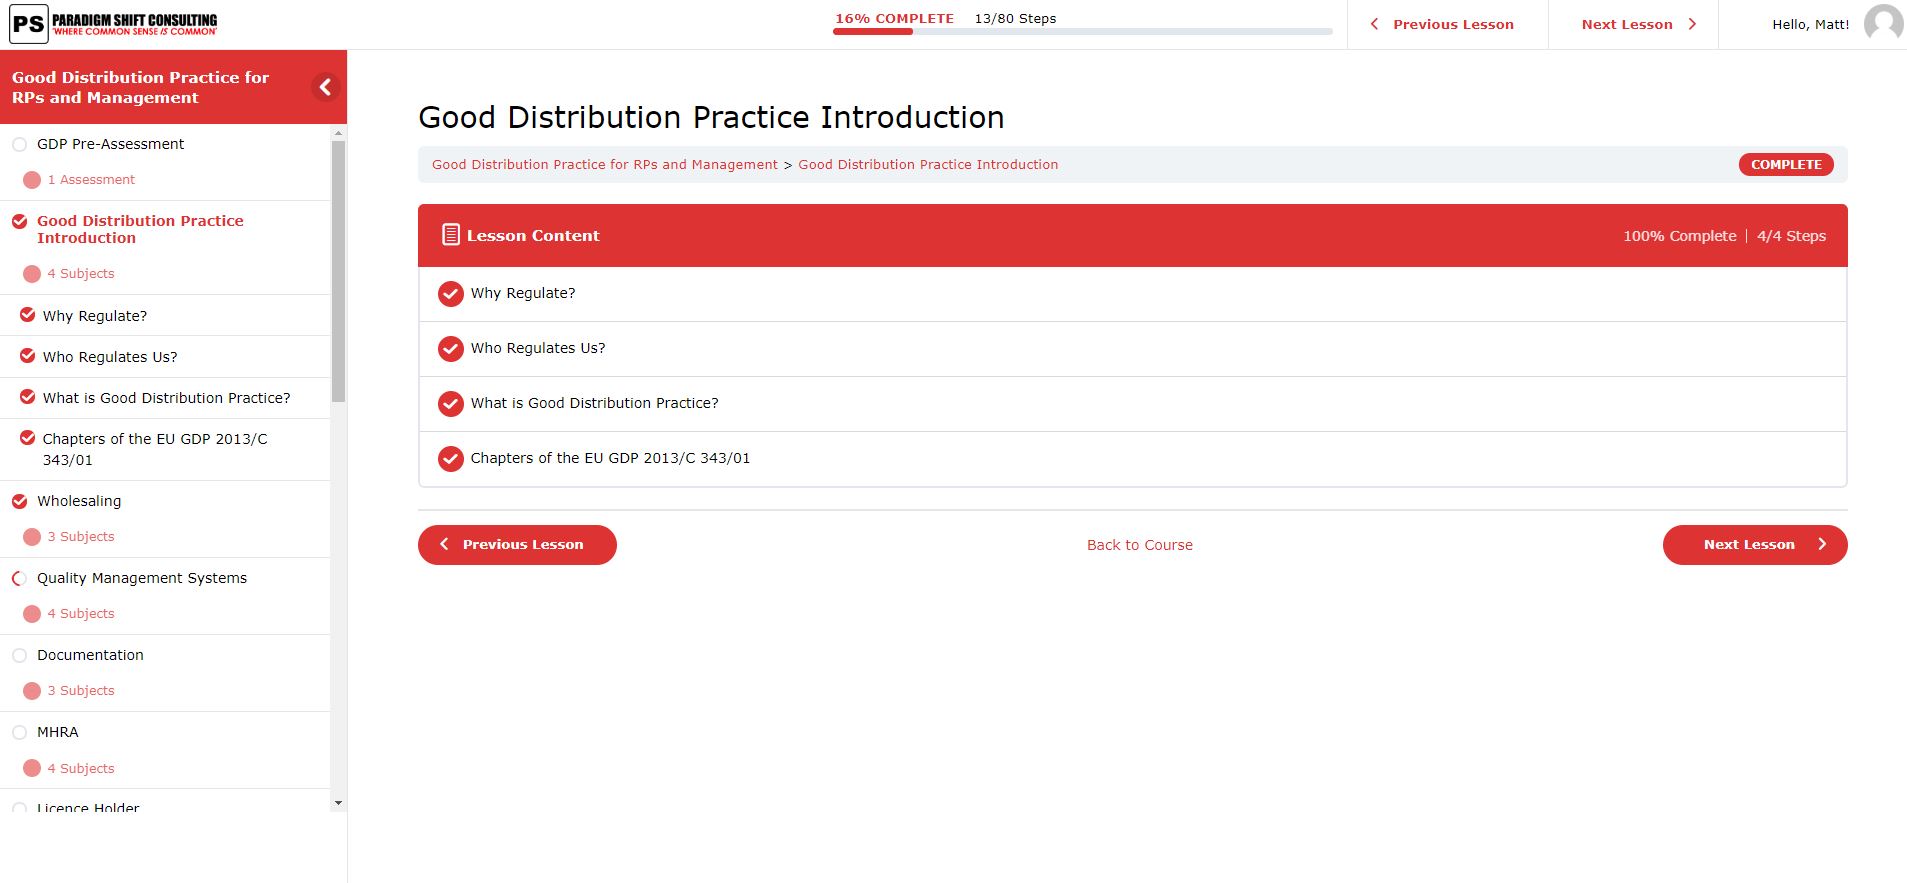Screen dimensions: 1907x883
Task: Click the Paradigm Shift Consulting logo
Action: pyautogui.click(x=113, y=24)
